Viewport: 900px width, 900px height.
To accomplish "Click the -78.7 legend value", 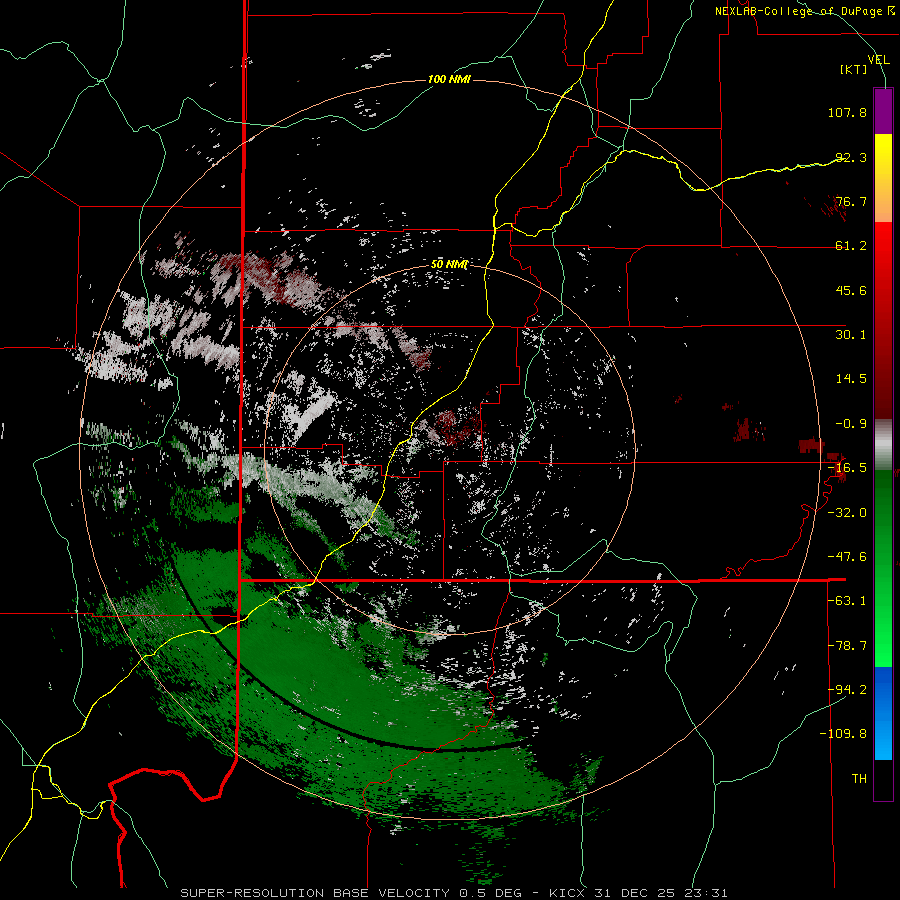I will point(847,646).
